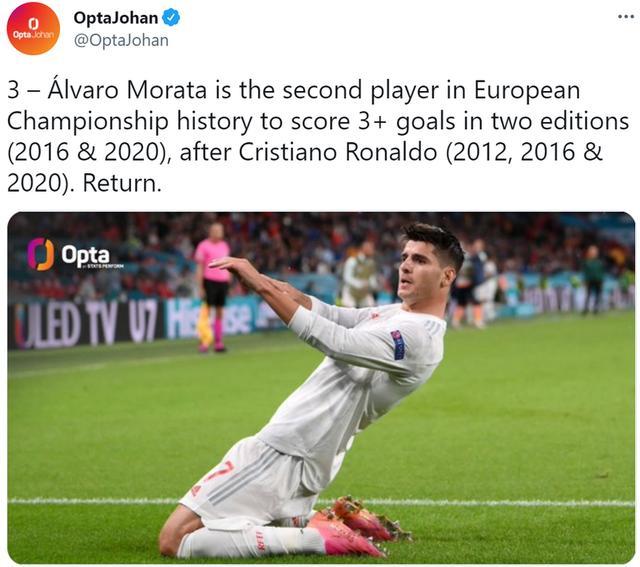Screen dimensions: 640x567
Task: Click the Opta wordmark beside the logo
Action: [x=86, y=256]
